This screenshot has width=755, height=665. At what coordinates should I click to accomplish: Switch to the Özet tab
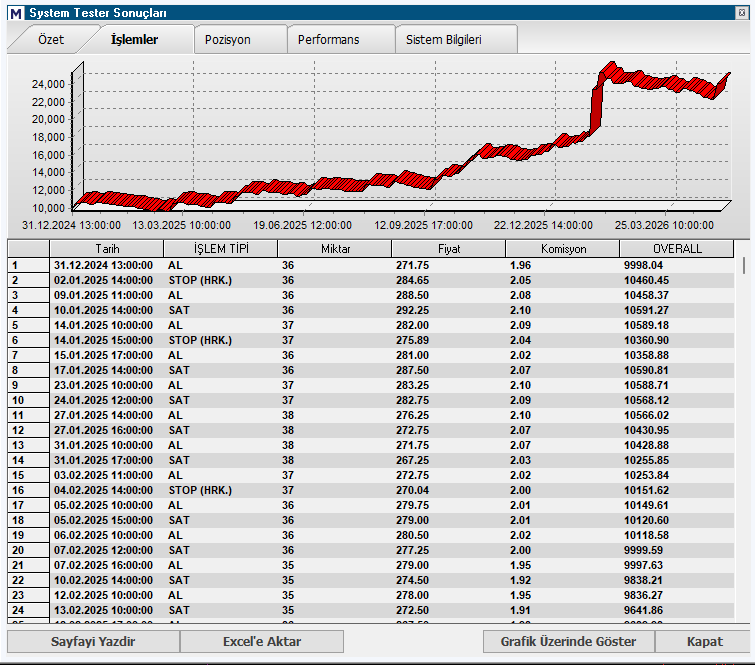pyautogui.click(x=51, y=39)
